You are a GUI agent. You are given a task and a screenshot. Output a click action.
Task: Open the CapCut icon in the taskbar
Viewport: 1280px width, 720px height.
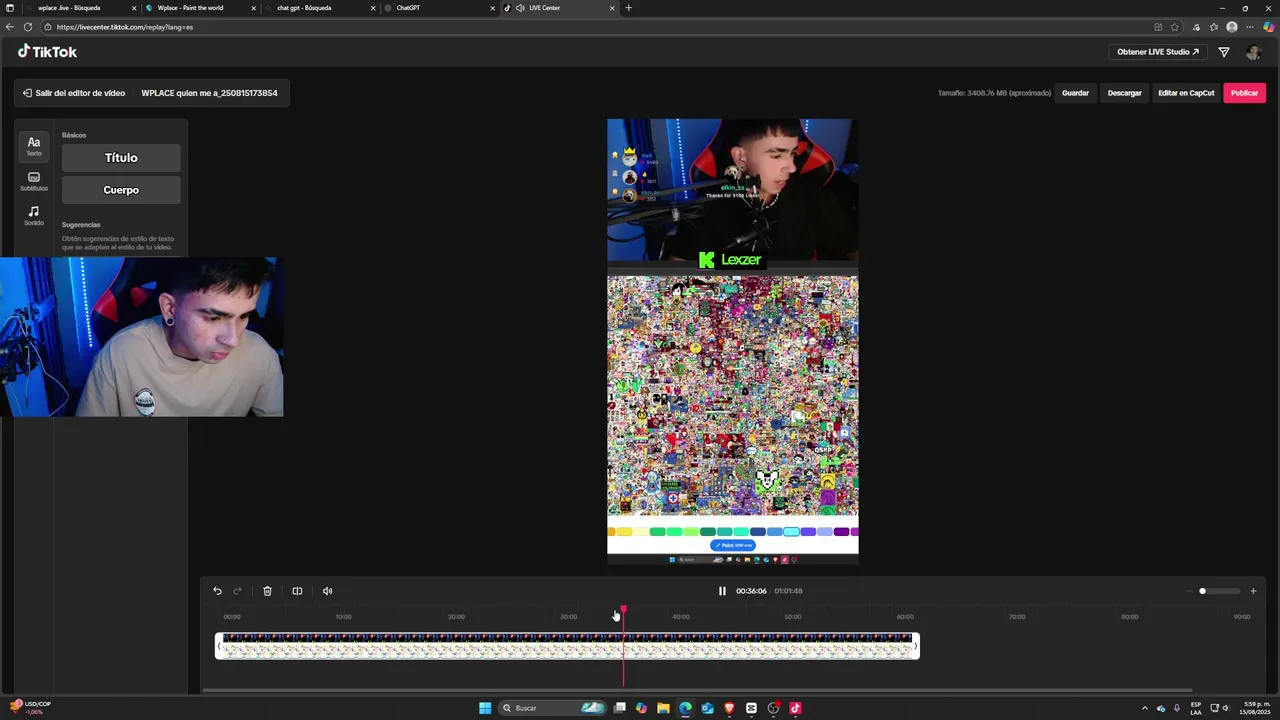(x=751, y=708)
